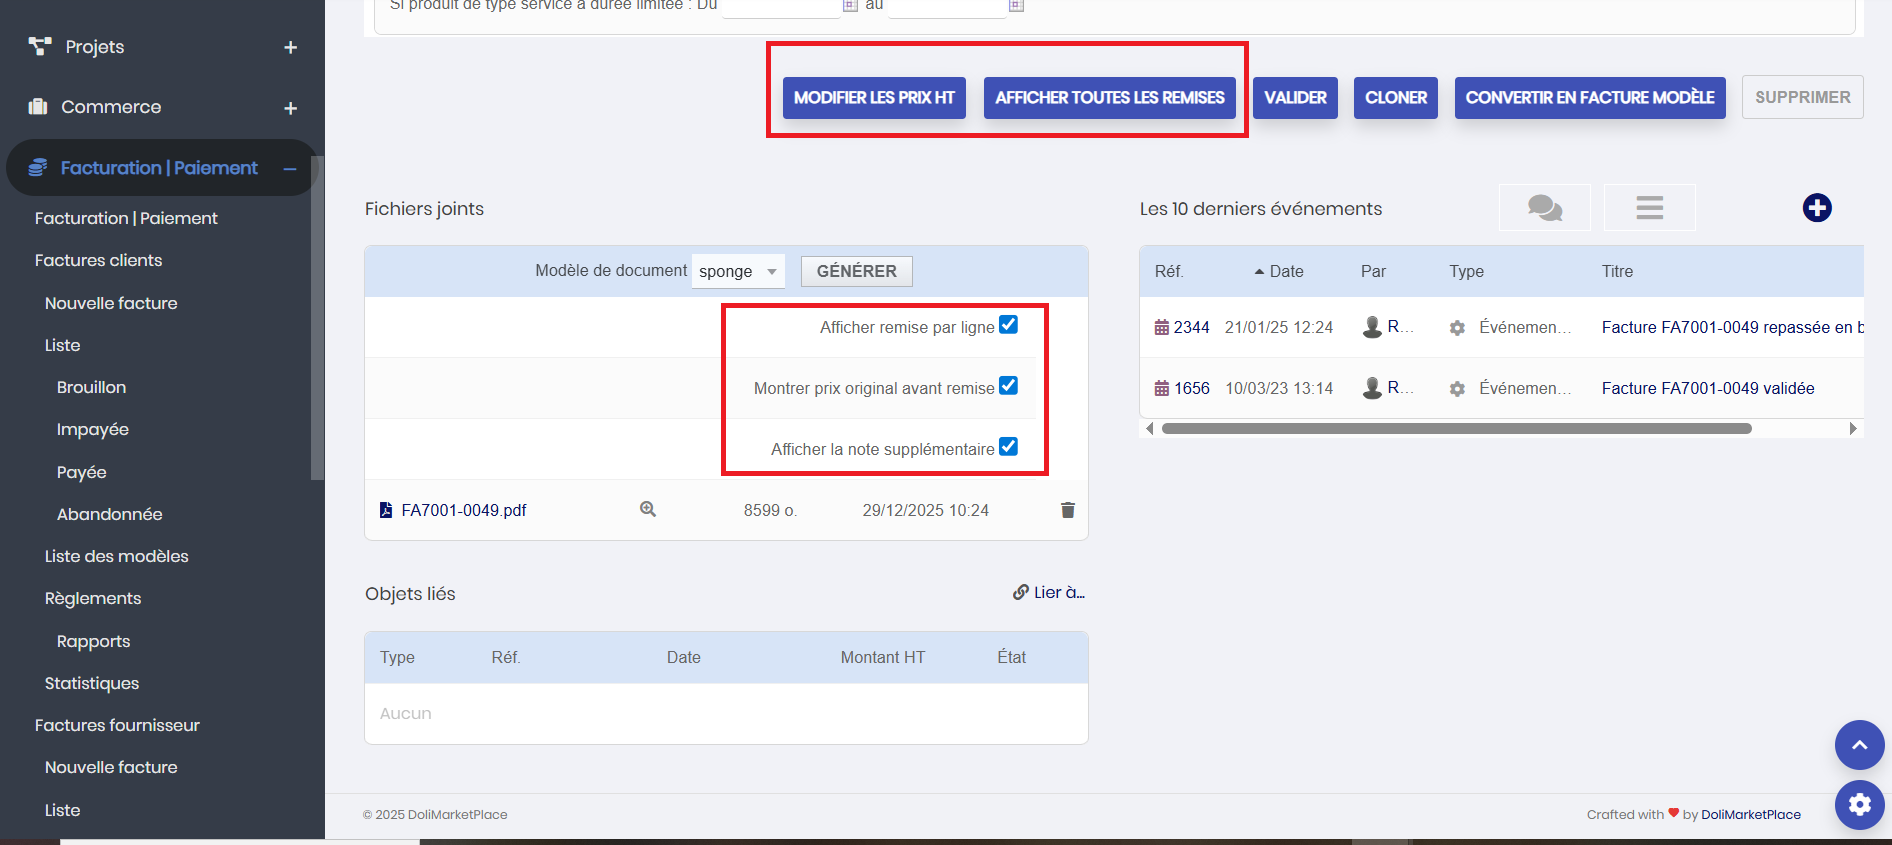This screenshot has width=1892, height=845.
Task: Select Brouillon in the sidebar
Action: click(91, 387)
